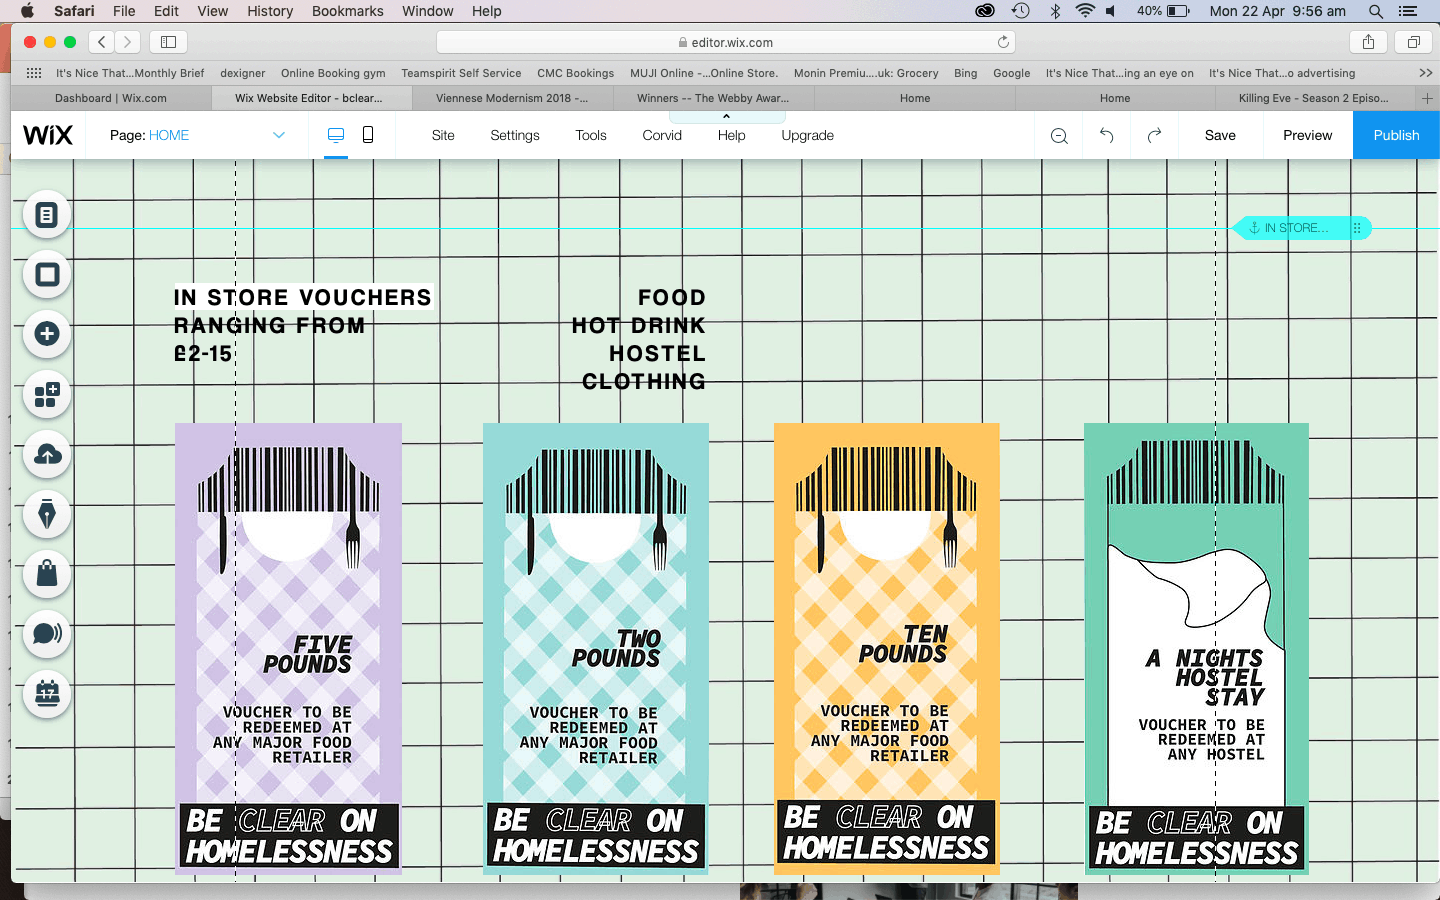Click the Wi-Fi status icon

(1085, 11)
